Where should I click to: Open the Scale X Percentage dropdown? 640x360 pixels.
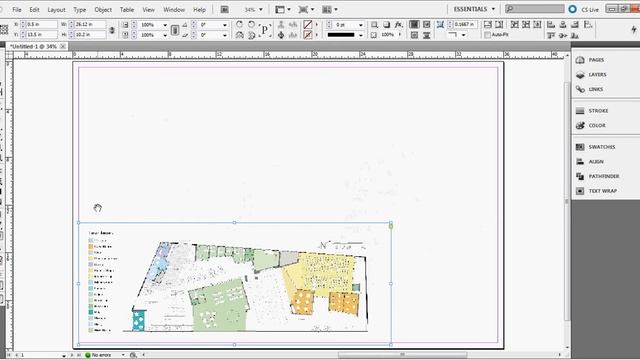click(x=165, y=25)
